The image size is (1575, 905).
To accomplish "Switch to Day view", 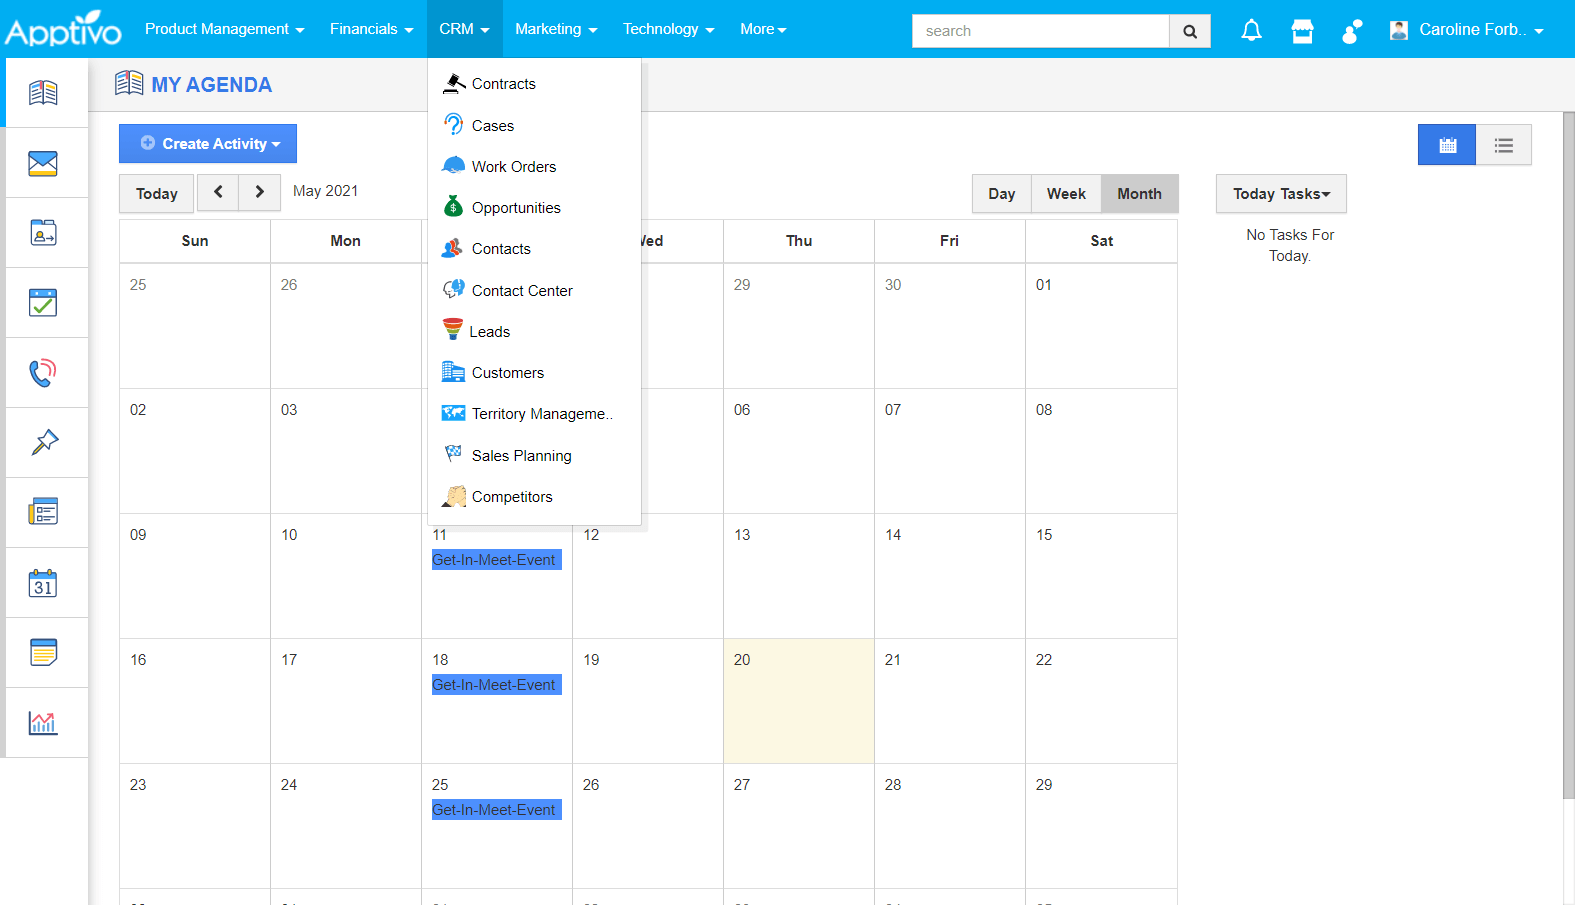I will click(x=1002, y=194).
